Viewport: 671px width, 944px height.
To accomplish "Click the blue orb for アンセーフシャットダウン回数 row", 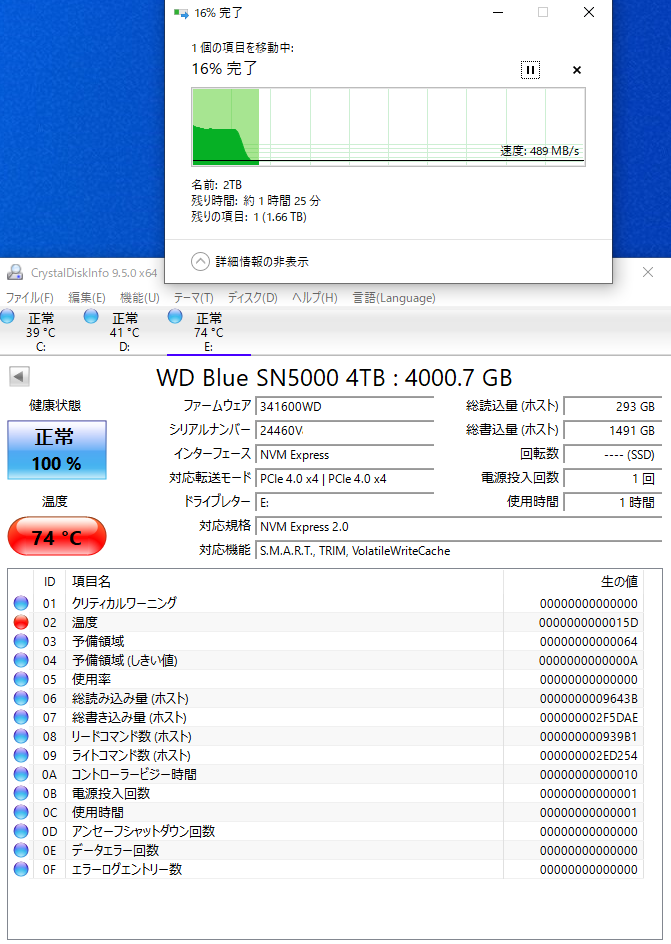I will (21, 831).
